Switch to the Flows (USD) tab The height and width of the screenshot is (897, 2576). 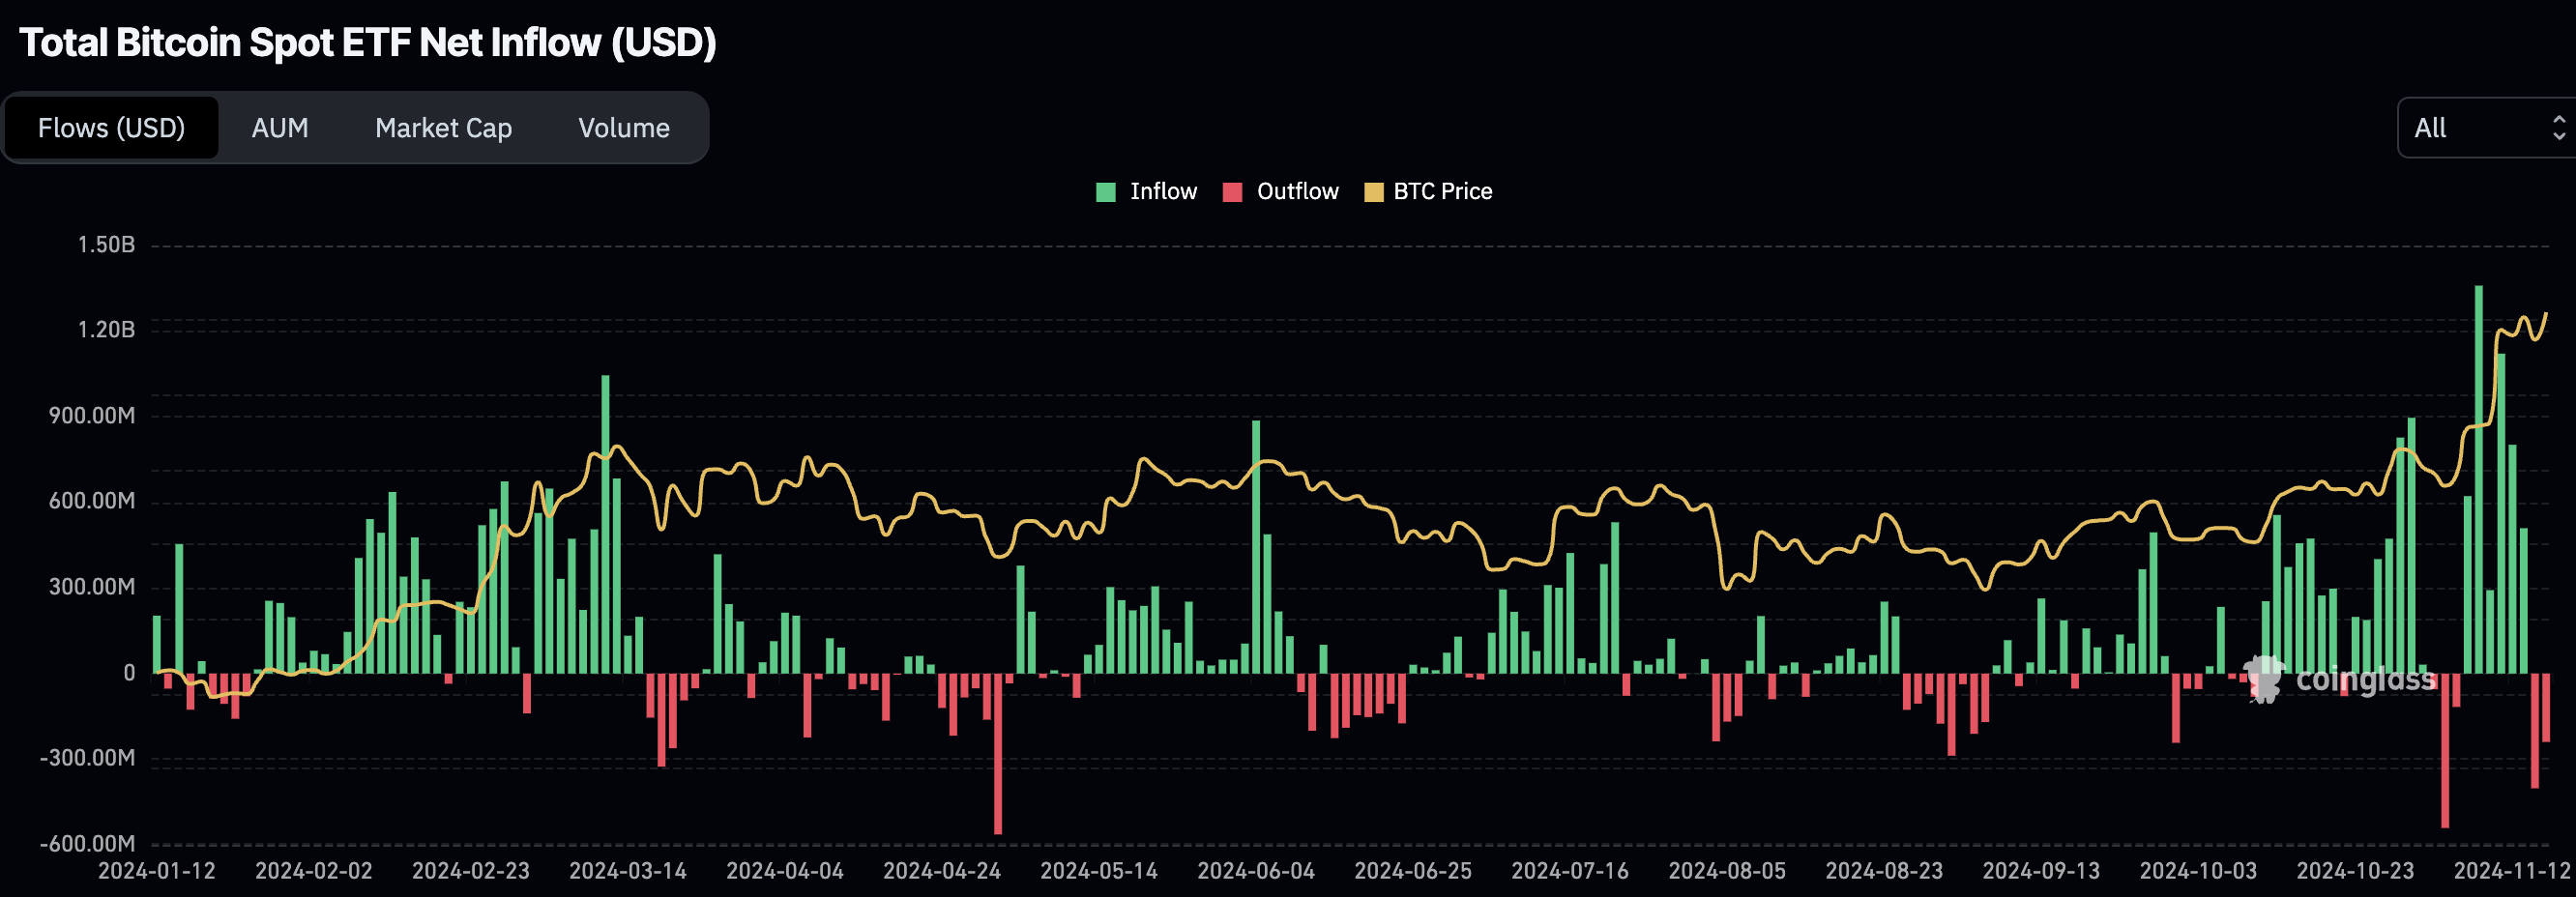[111, 128]
